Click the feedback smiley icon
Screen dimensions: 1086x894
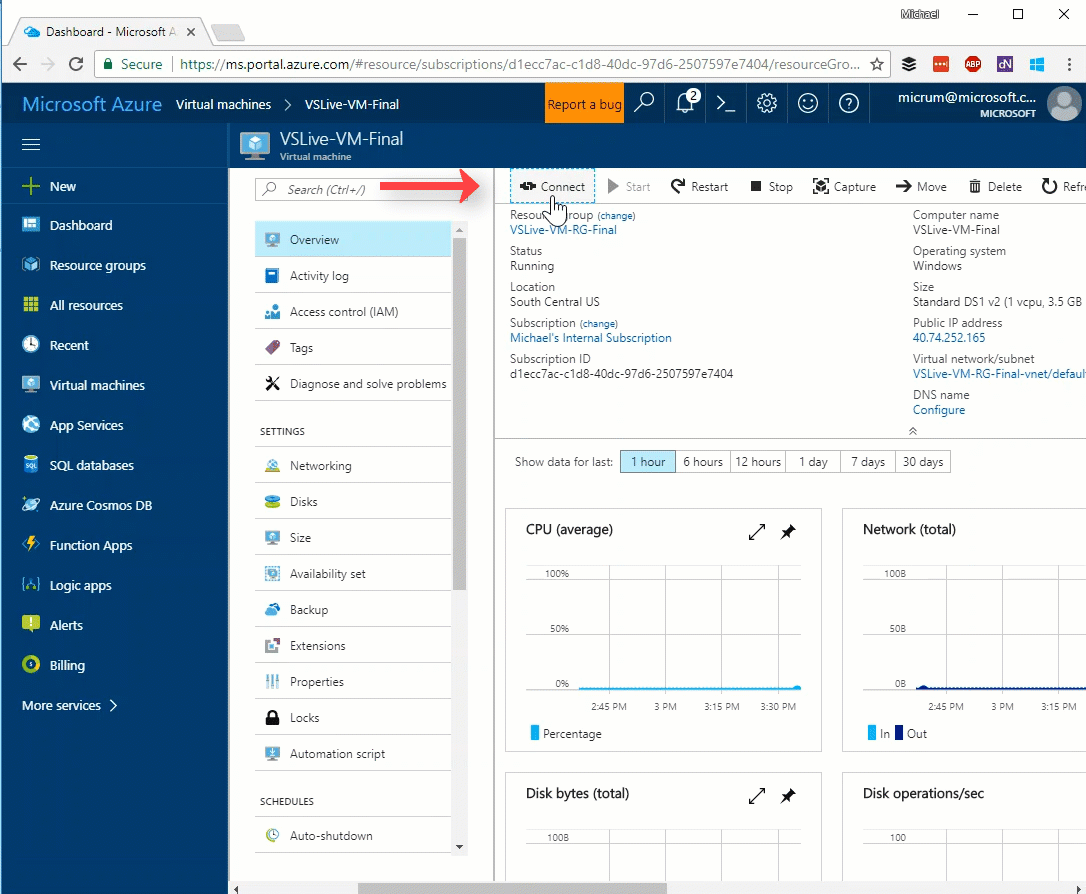(x=807, y=103)
